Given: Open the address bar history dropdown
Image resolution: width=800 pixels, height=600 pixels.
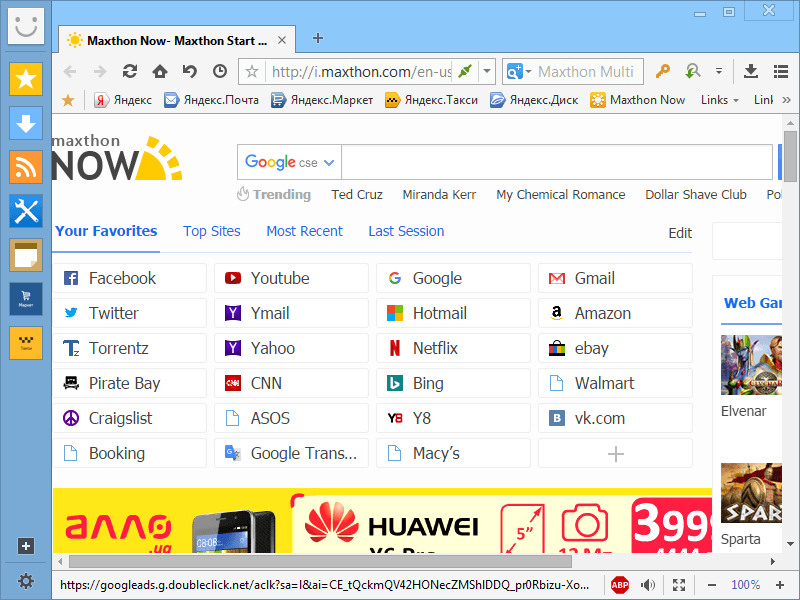Looking at the screenshot, I should [487, 71].
